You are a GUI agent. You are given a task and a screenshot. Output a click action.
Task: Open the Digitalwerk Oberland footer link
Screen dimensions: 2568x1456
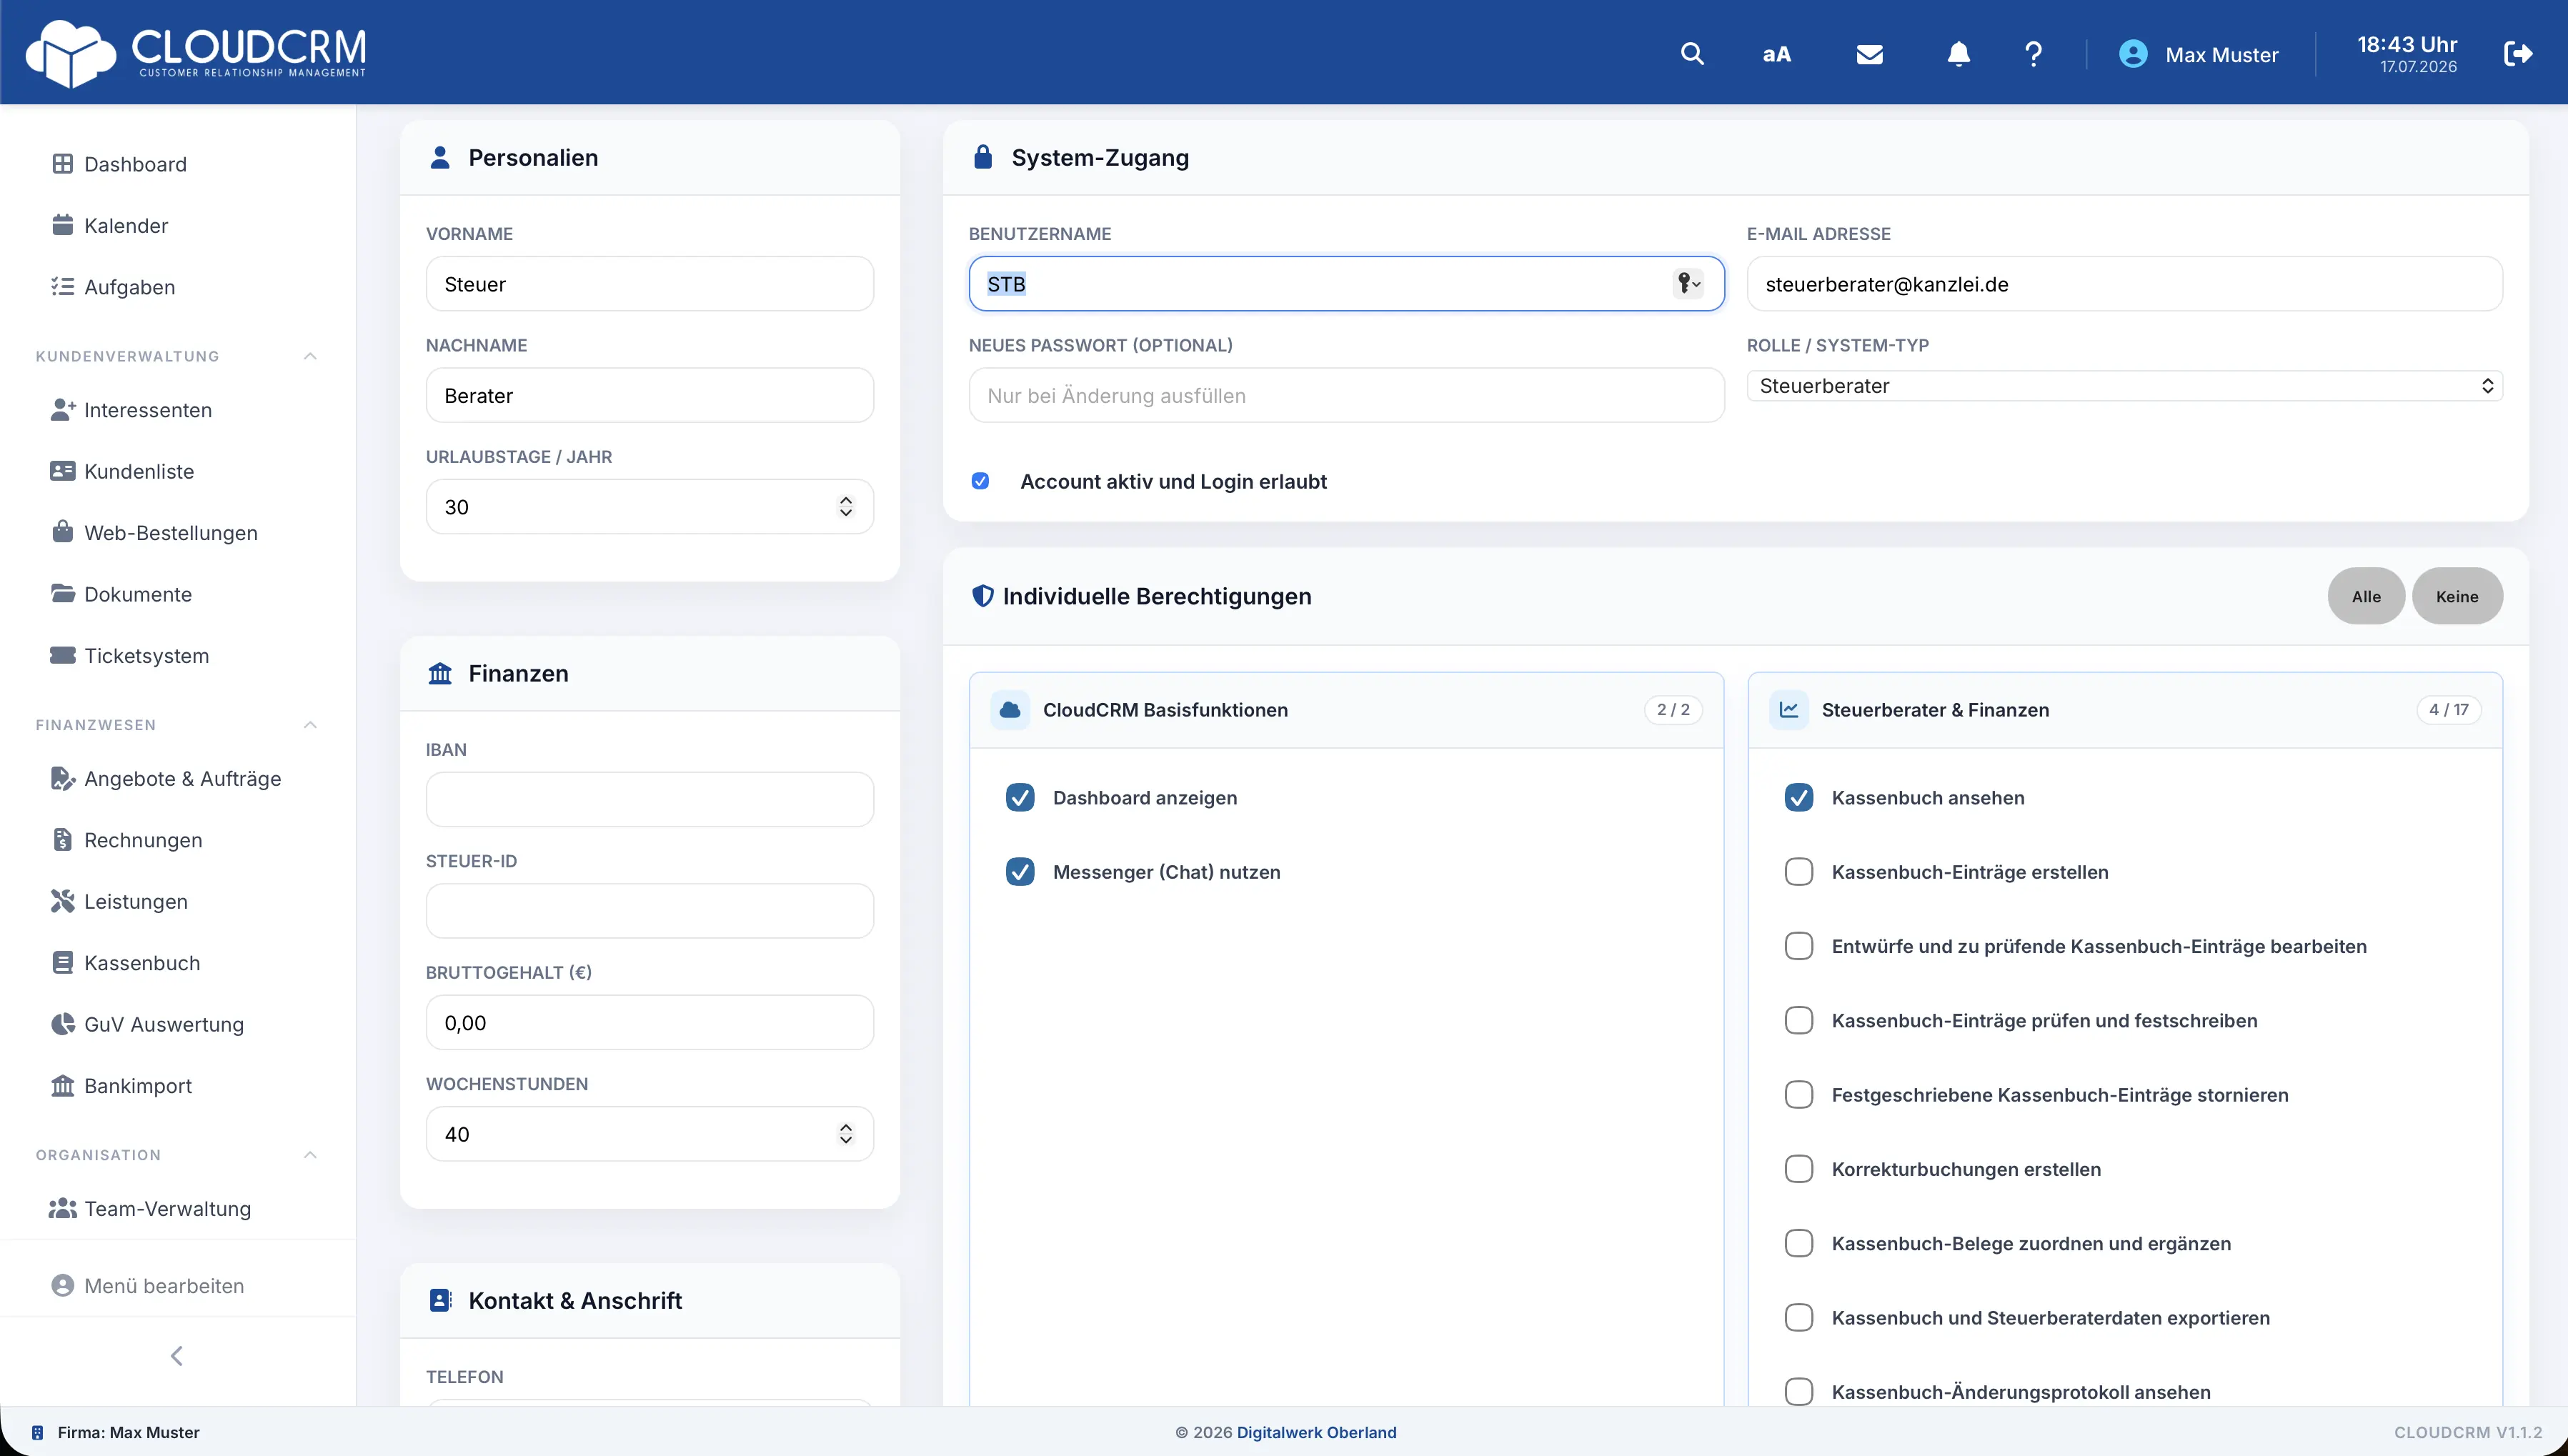click(1316, 1432)
